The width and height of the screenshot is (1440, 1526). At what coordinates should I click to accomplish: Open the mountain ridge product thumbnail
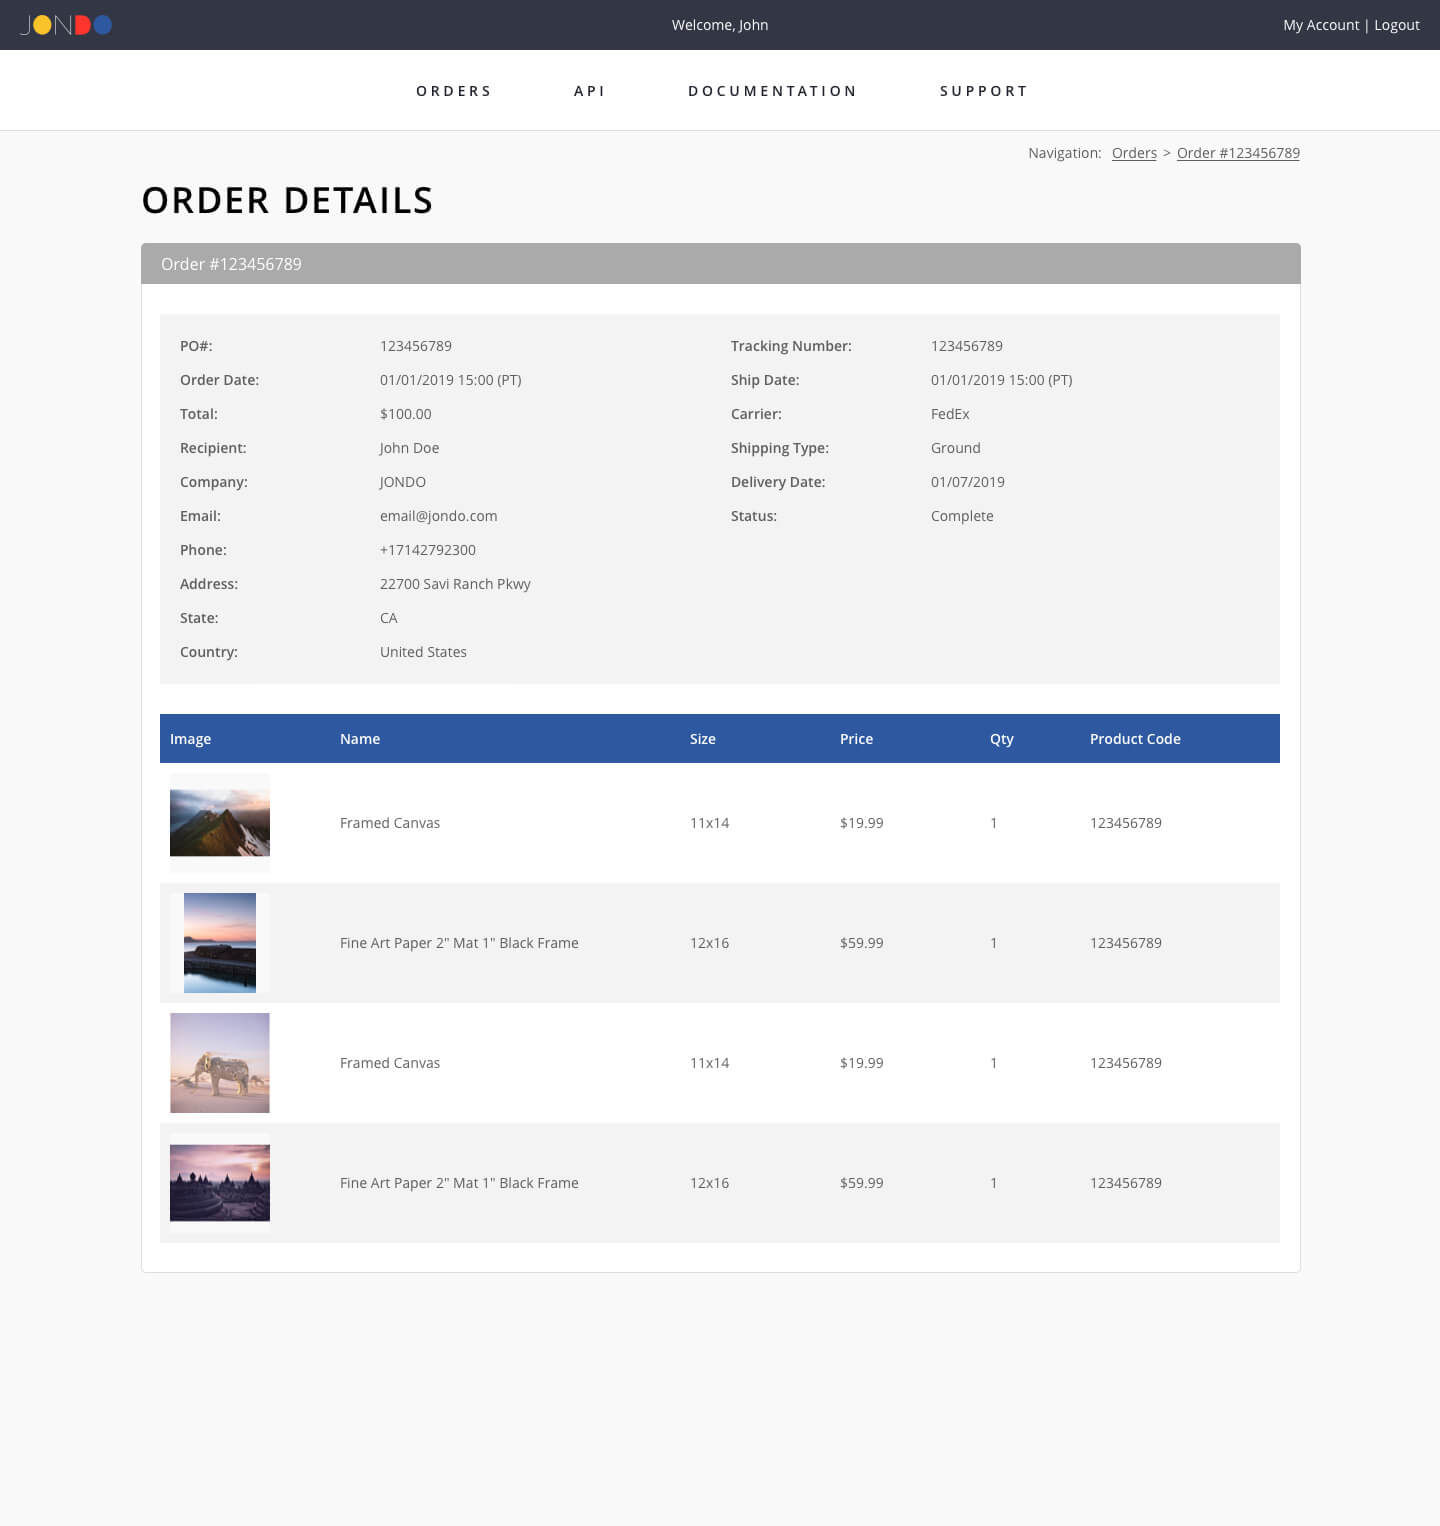[220, 823]
